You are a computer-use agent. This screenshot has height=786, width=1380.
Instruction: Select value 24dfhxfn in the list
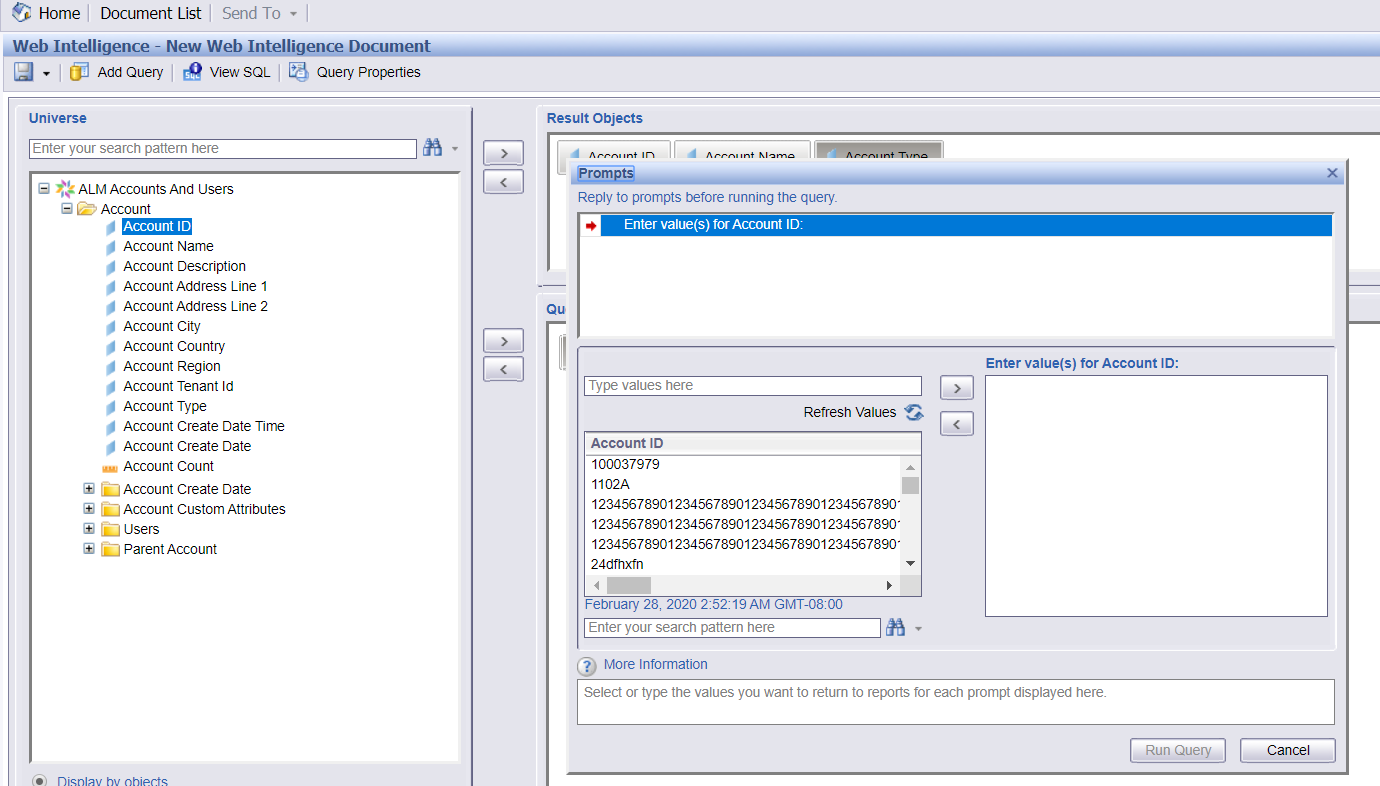617,564
